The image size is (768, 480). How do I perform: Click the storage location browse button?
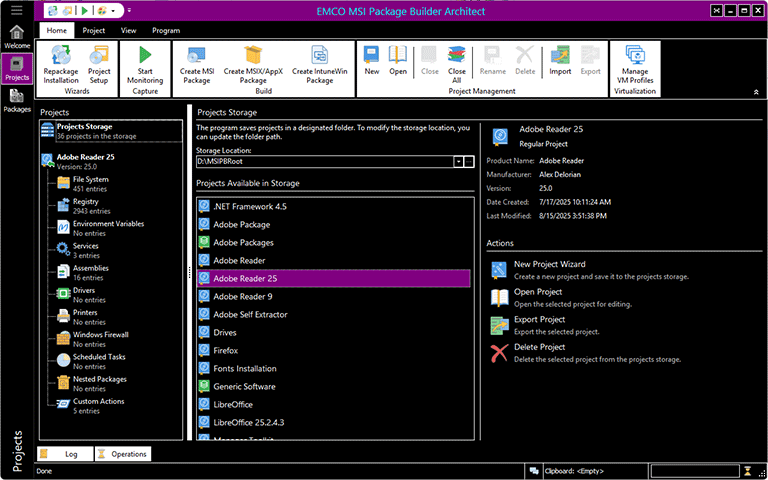pos(470,161)
